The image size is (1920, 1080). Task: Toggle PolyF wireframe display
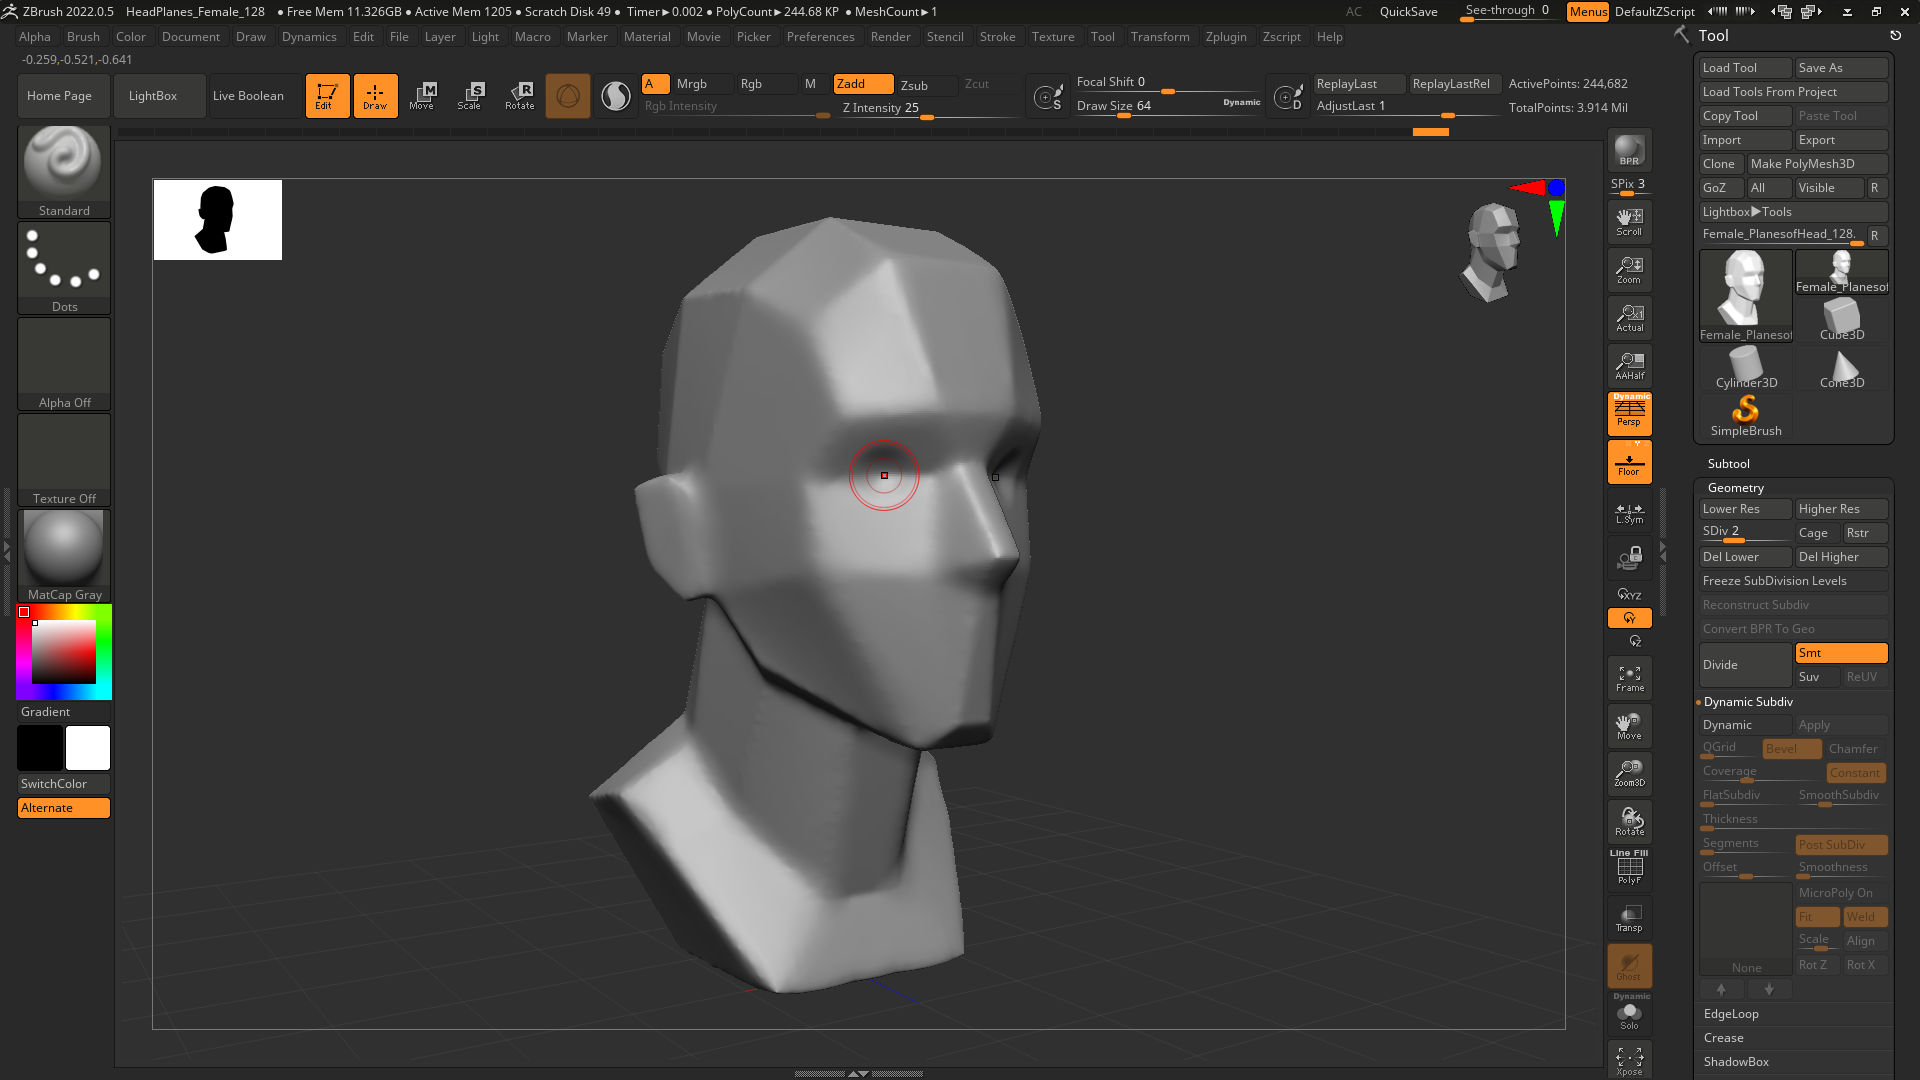click(x=1629, y=868)
